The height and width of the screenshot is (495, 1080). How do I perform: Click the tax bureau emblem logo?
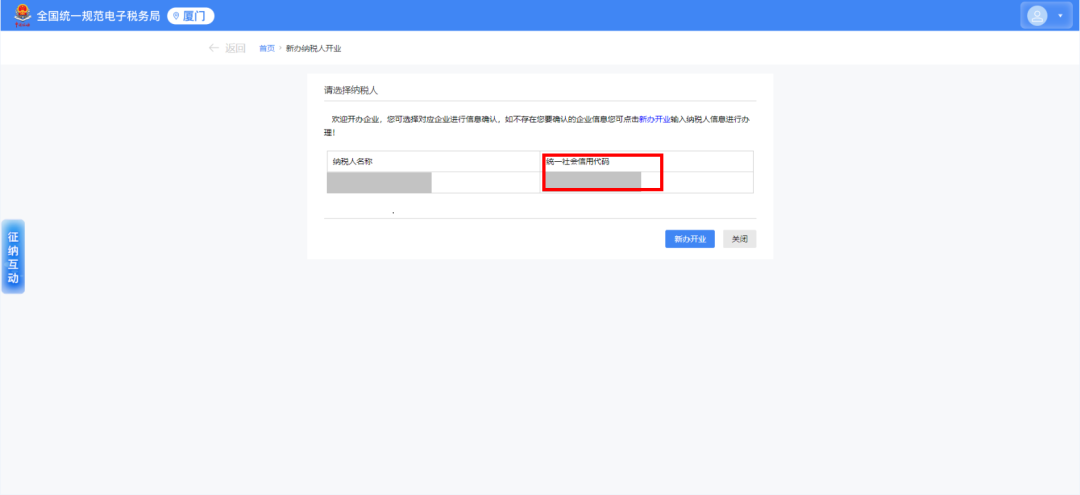(23, 15)
